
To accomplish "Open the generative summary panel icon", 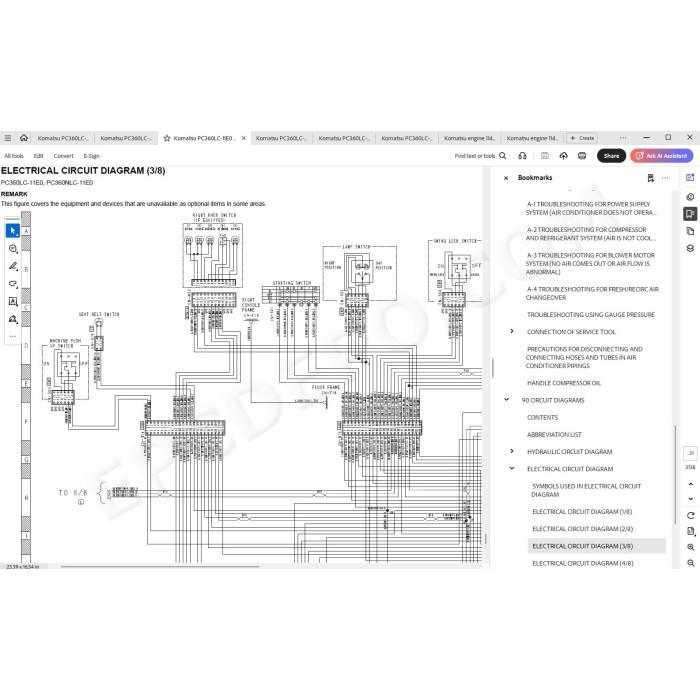I will [x=690, y=178].
